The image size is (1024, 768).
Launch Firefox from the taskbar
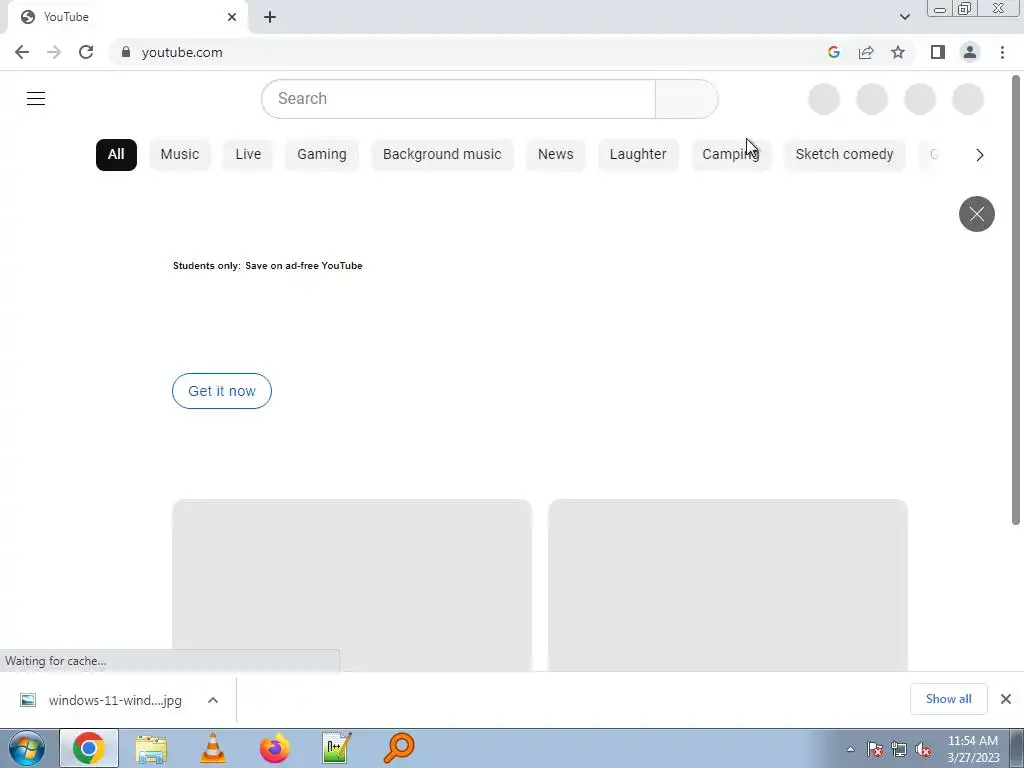pyautogui.click(x=274, y=748)
